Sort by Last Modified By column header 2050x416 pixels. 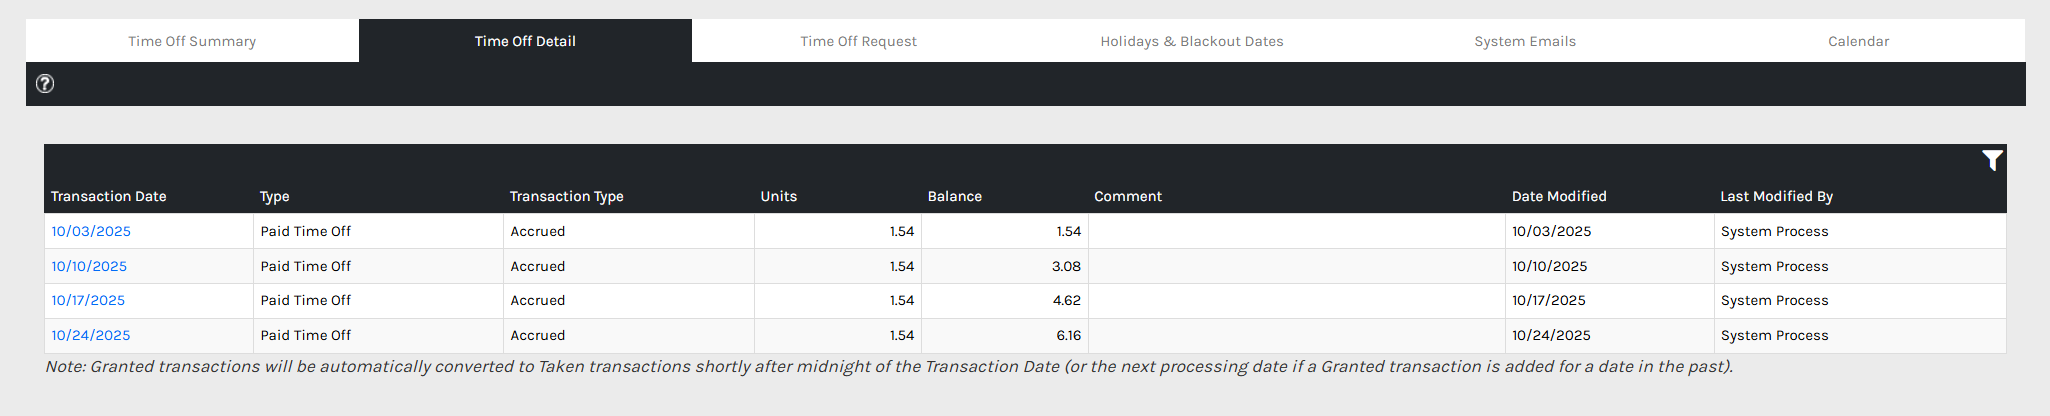(x=1777, y=196)
